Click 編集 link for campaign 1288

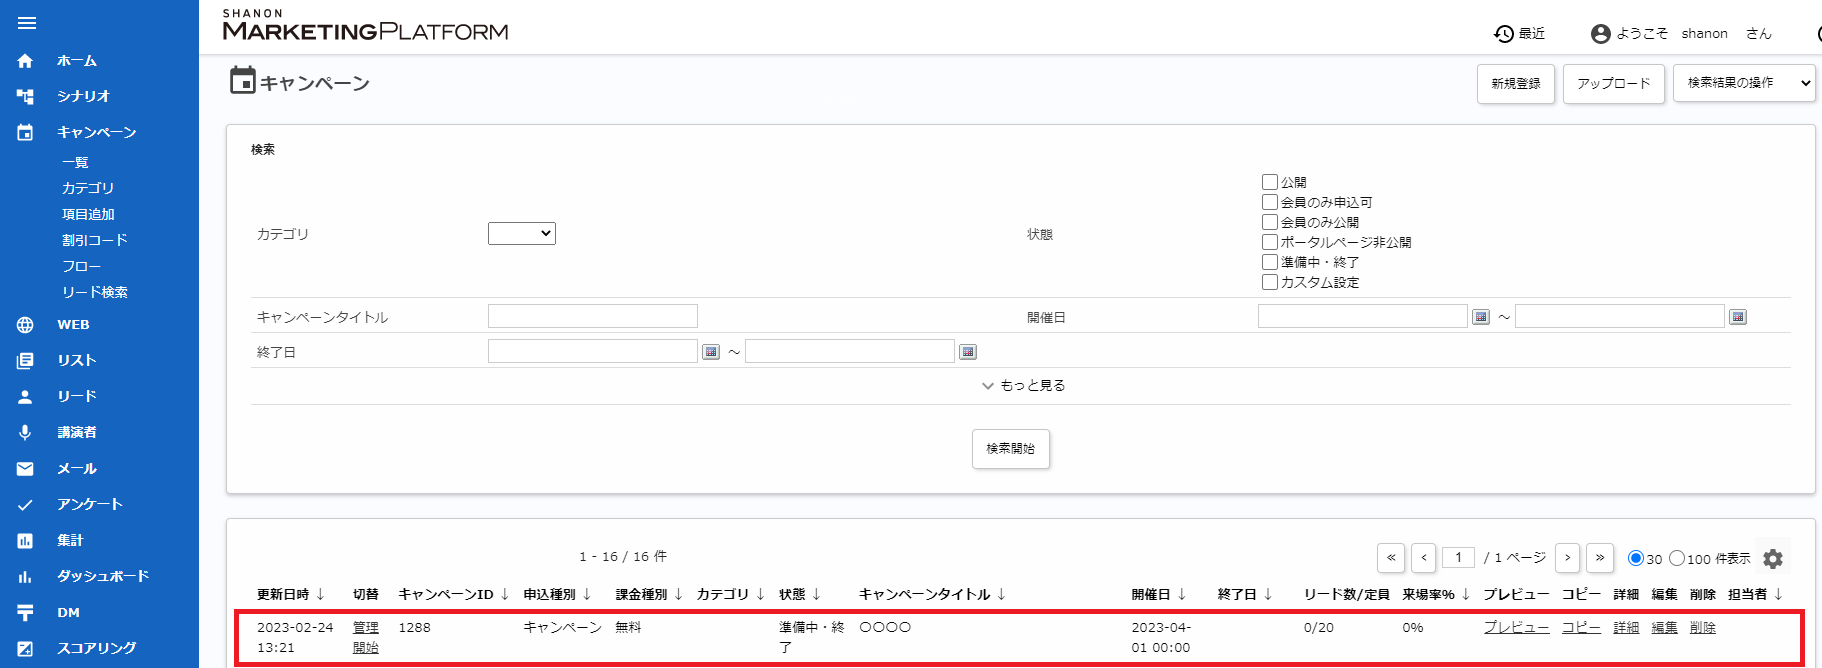[1664, 628]
